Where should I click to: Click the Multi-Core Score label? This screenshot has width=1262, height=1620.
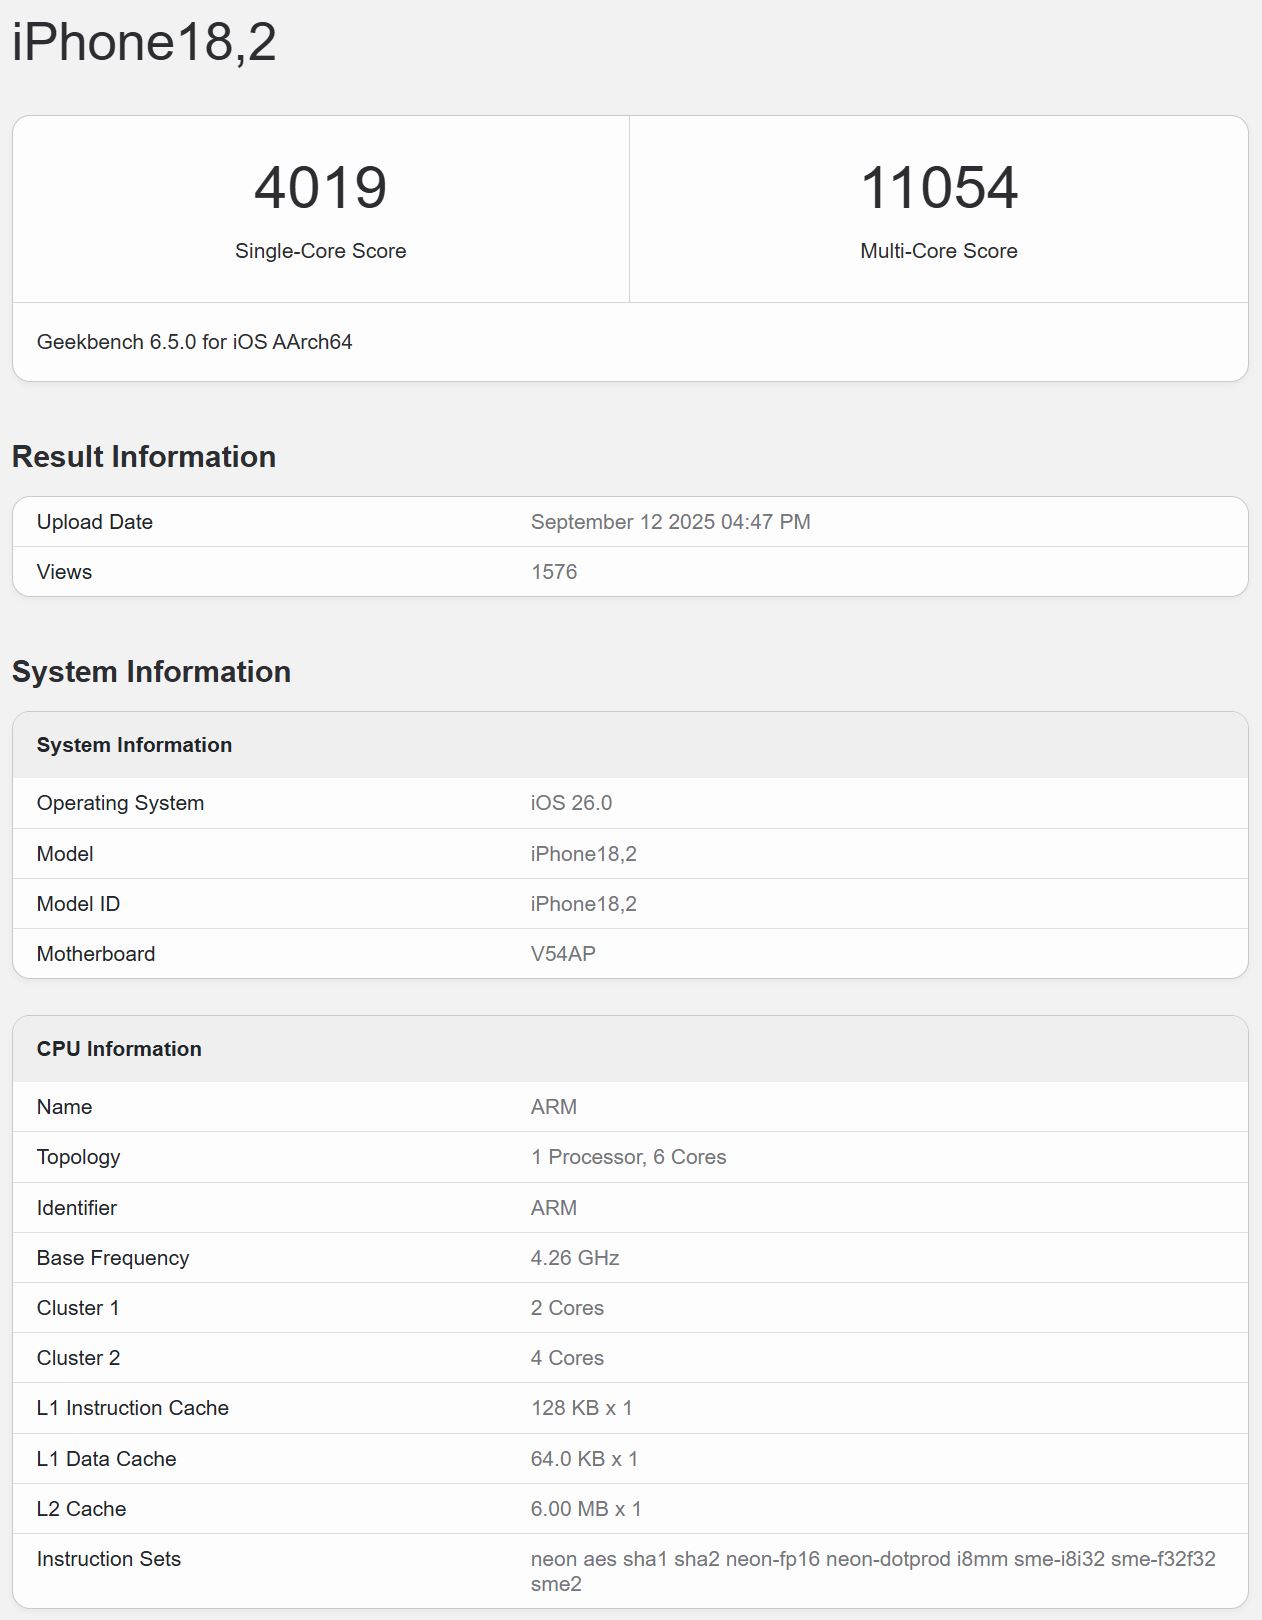point(938,251)
